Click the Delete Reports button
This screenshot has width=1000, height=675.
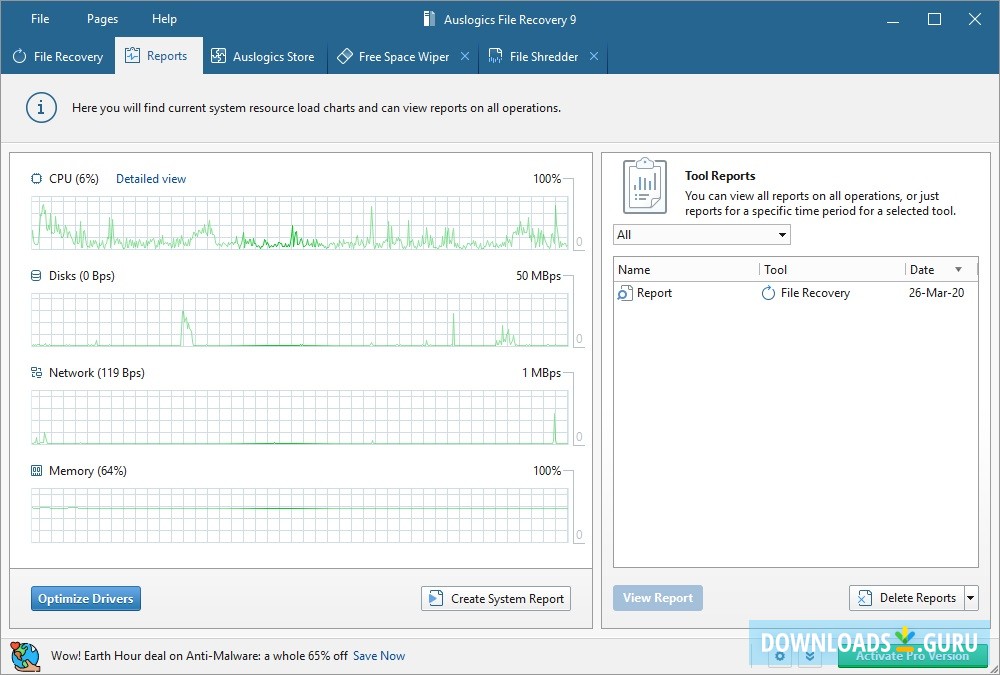tap(906, 598)
